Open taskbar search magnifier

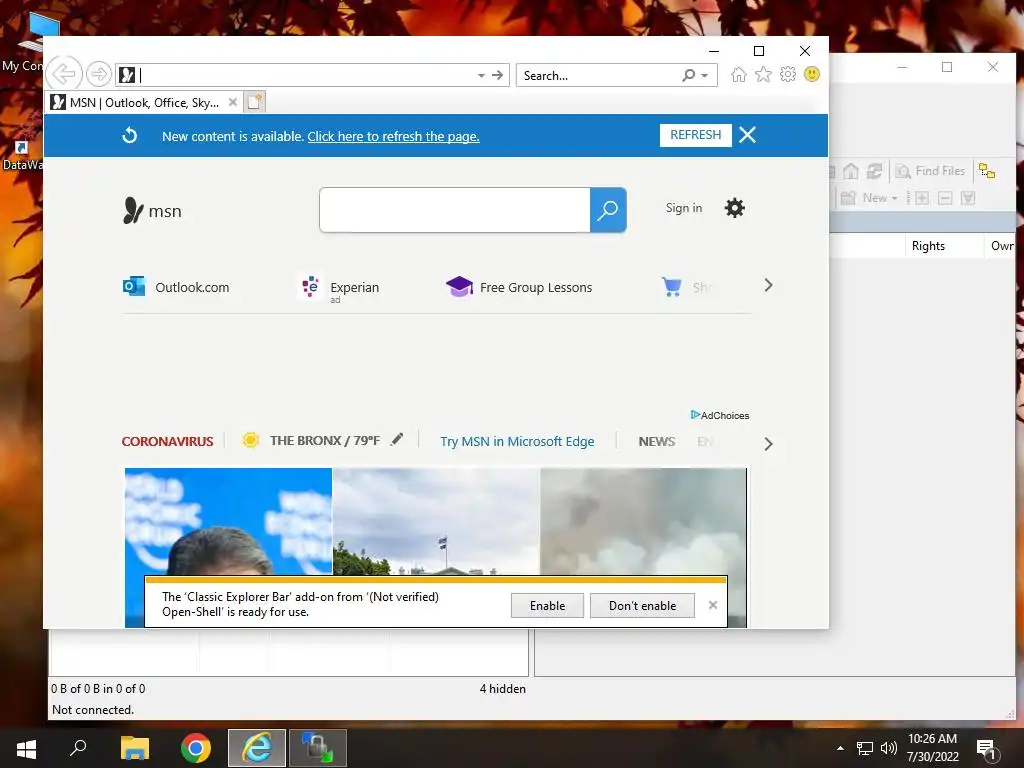pyautogui.click(x=78, y=748)
